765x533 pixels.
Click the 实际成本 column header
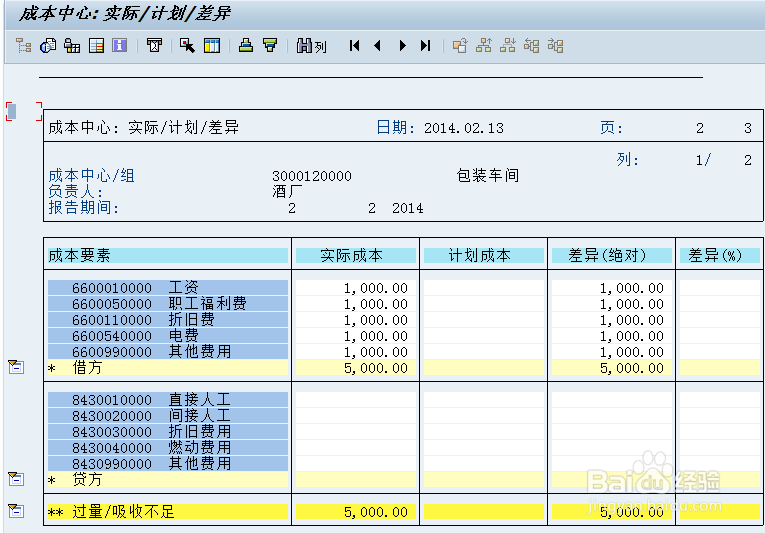(356, 255)
